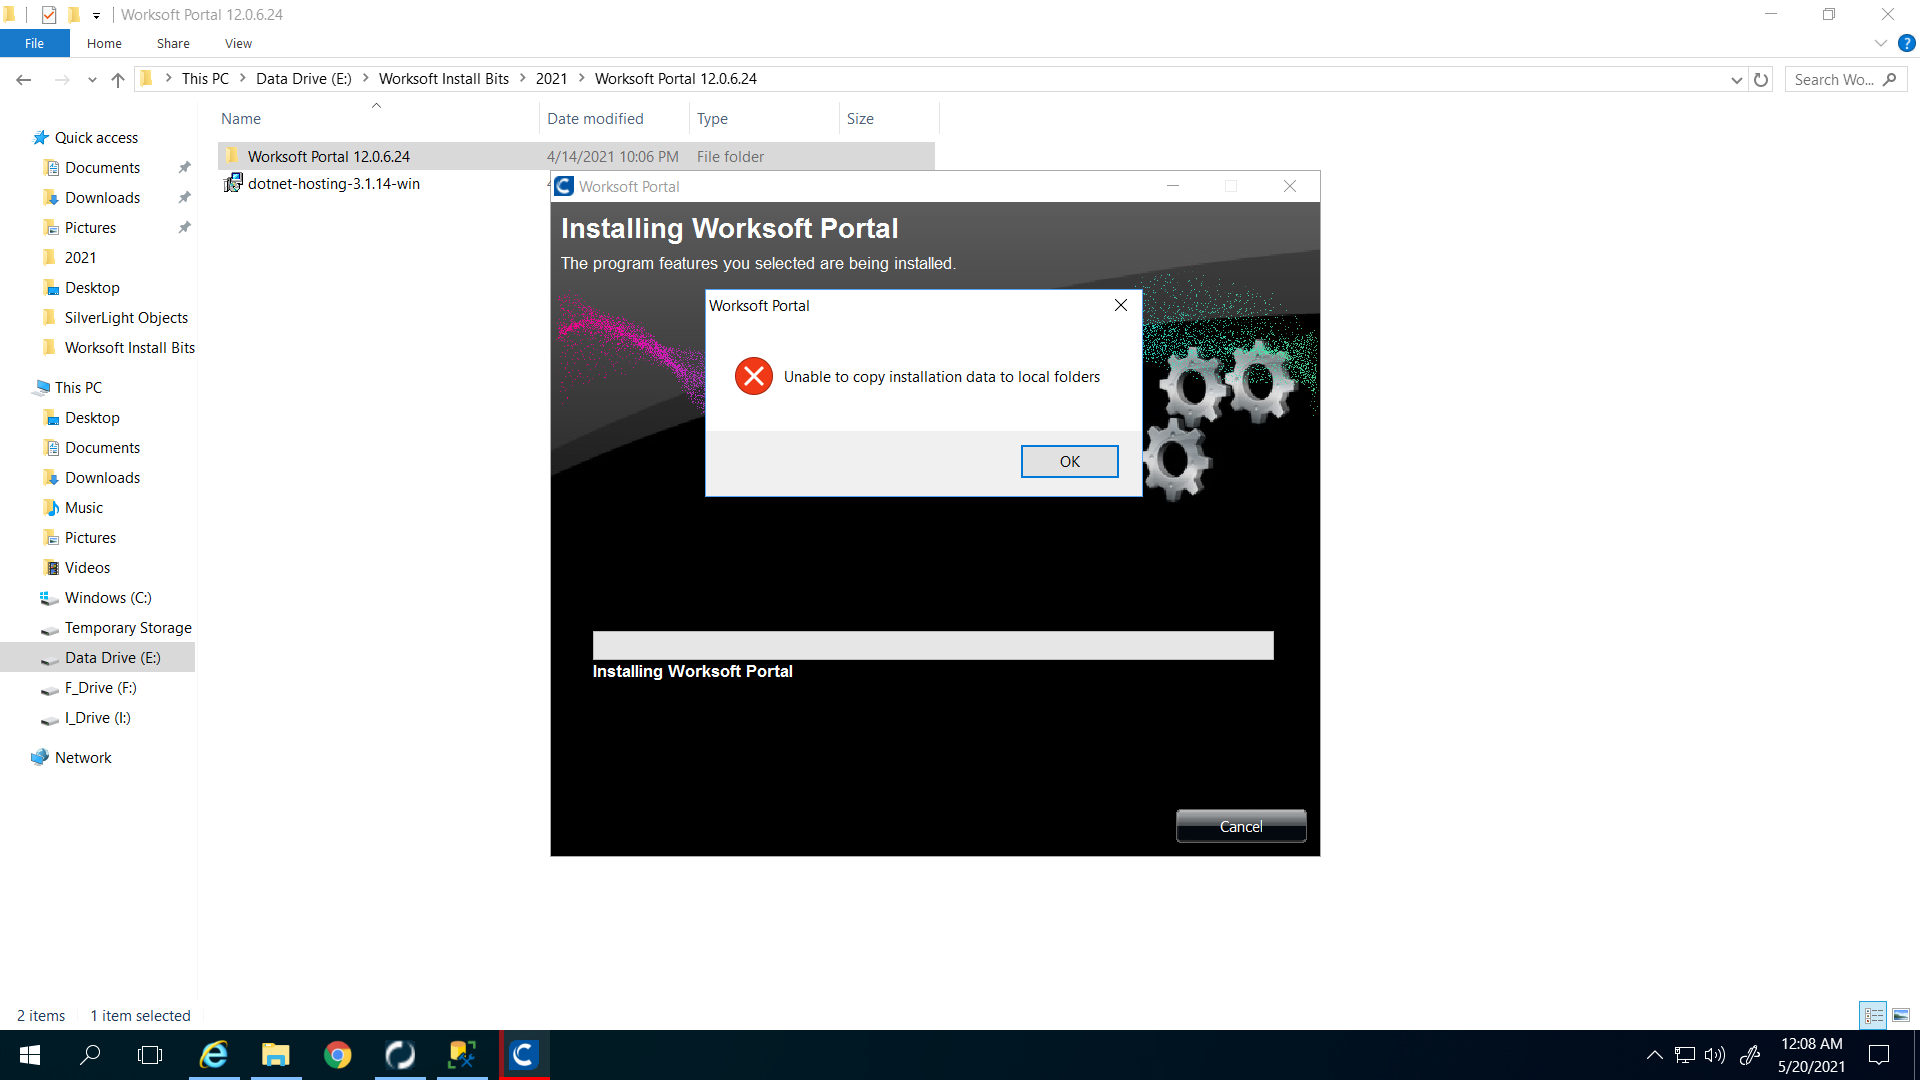Click the installer progress bar

[x=933, y=645]
